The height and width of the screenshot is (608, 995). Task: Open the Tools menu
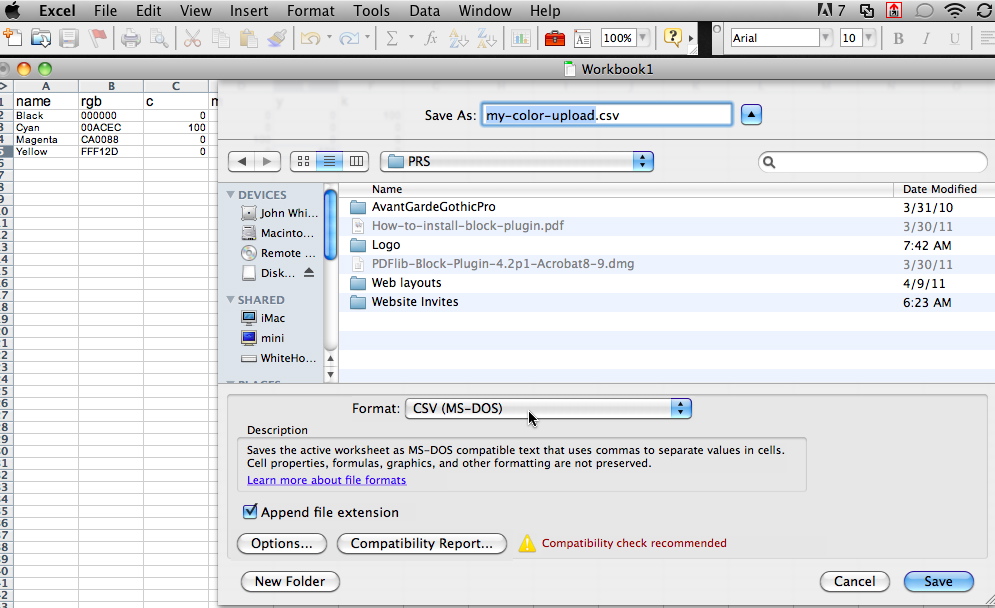372,11
